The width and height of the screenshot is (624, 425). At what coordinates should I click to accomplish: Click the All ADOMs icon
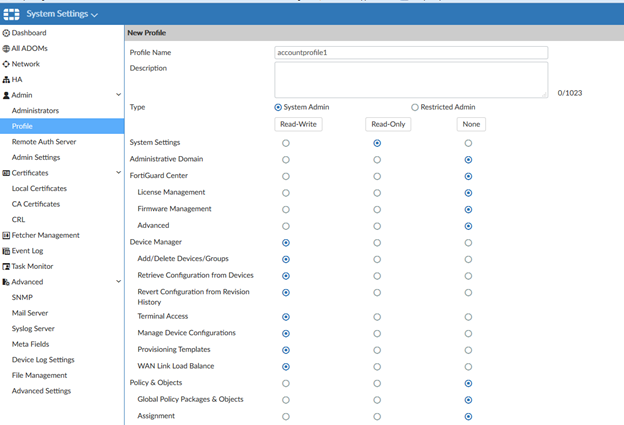6,48
